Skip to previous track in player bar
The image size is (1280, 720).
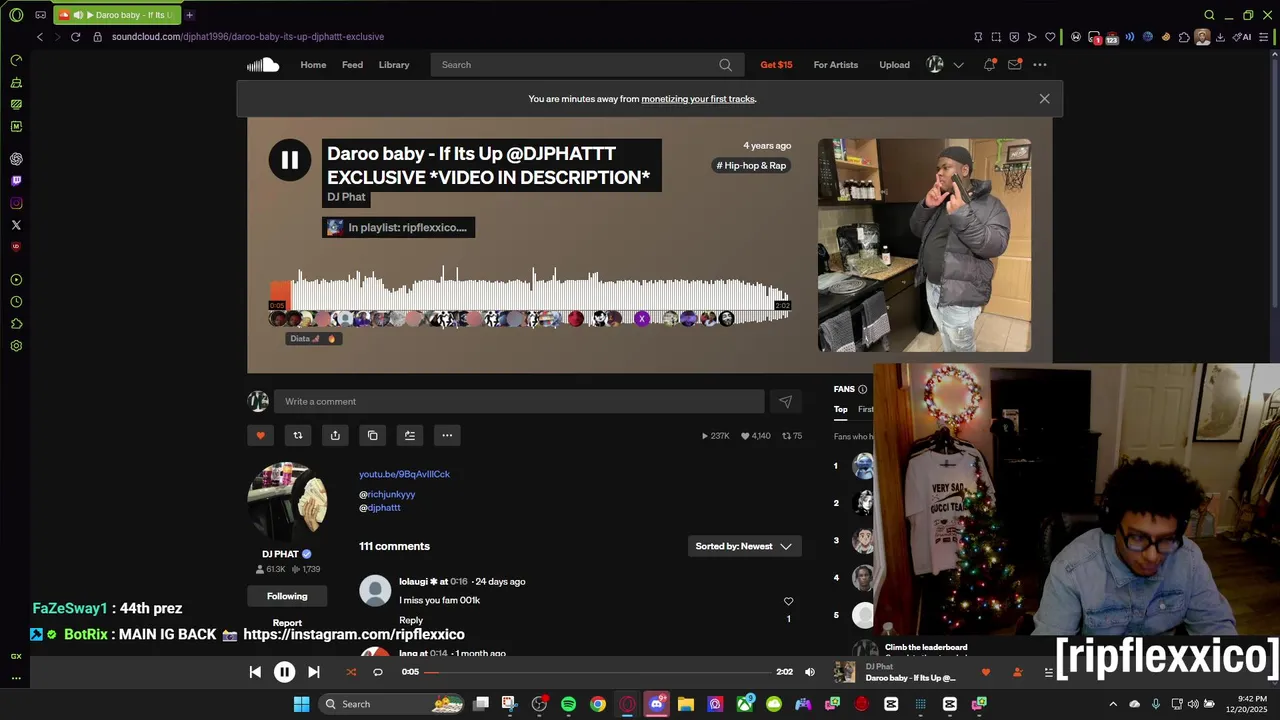click(255, 672)
